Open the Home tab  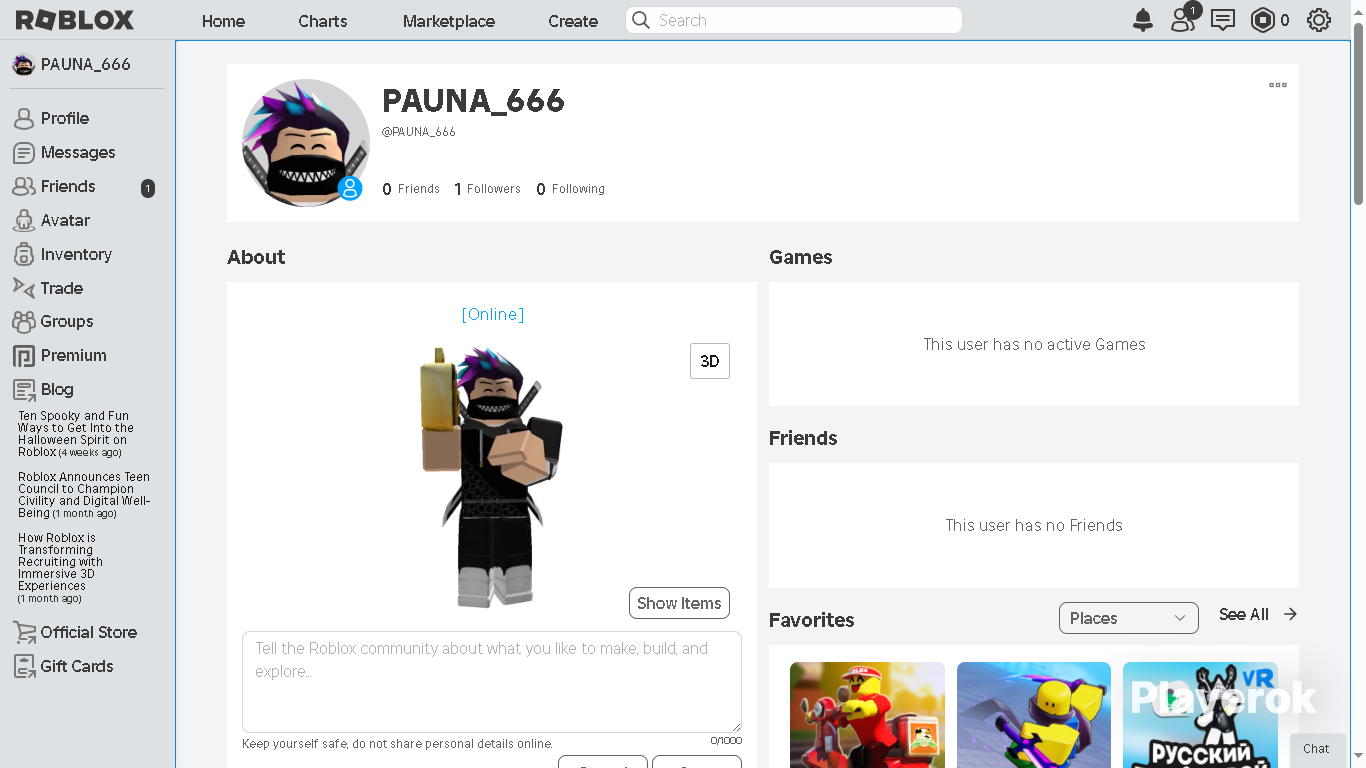[223, 21]
